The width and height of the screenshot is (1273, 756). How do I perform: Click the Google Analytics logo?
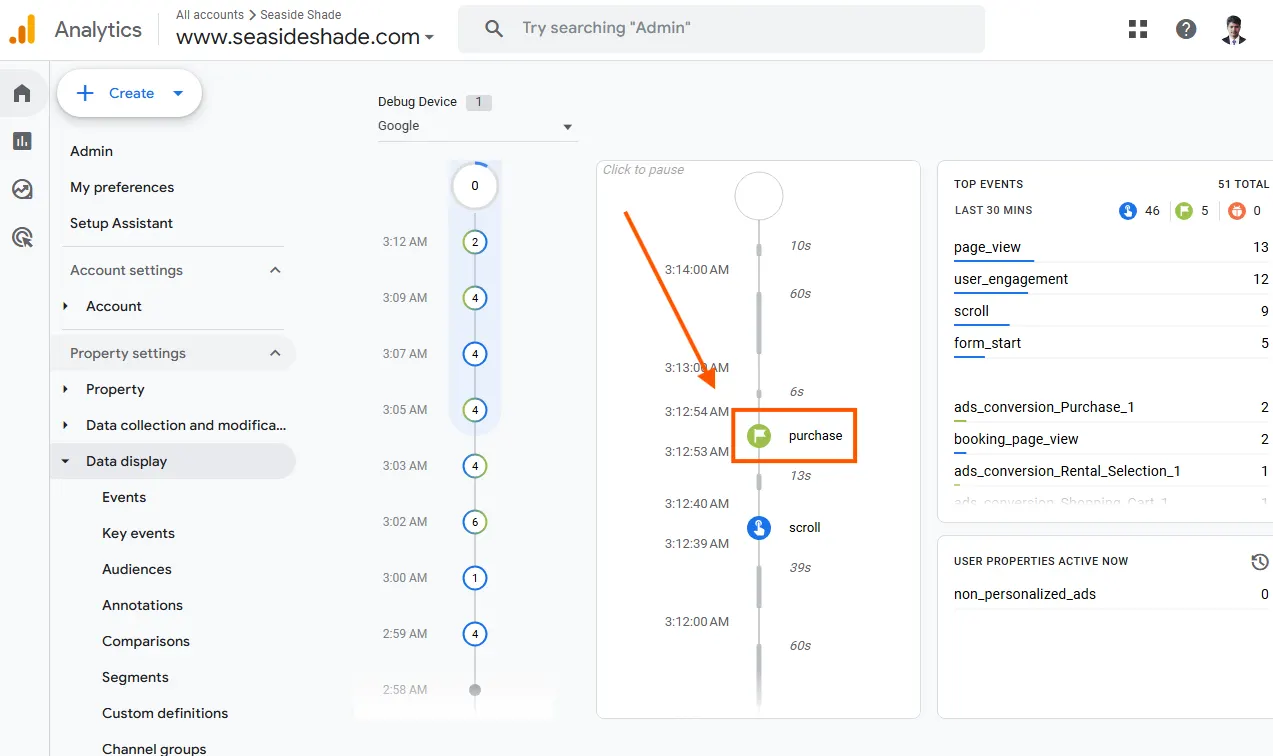(x=22, y=29)
